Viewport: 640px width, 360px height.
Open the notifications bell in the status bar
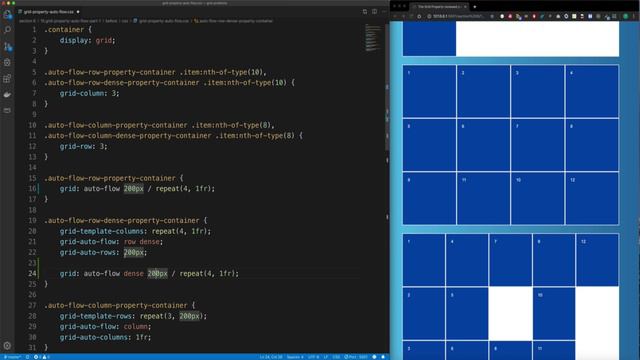point(383,357)
